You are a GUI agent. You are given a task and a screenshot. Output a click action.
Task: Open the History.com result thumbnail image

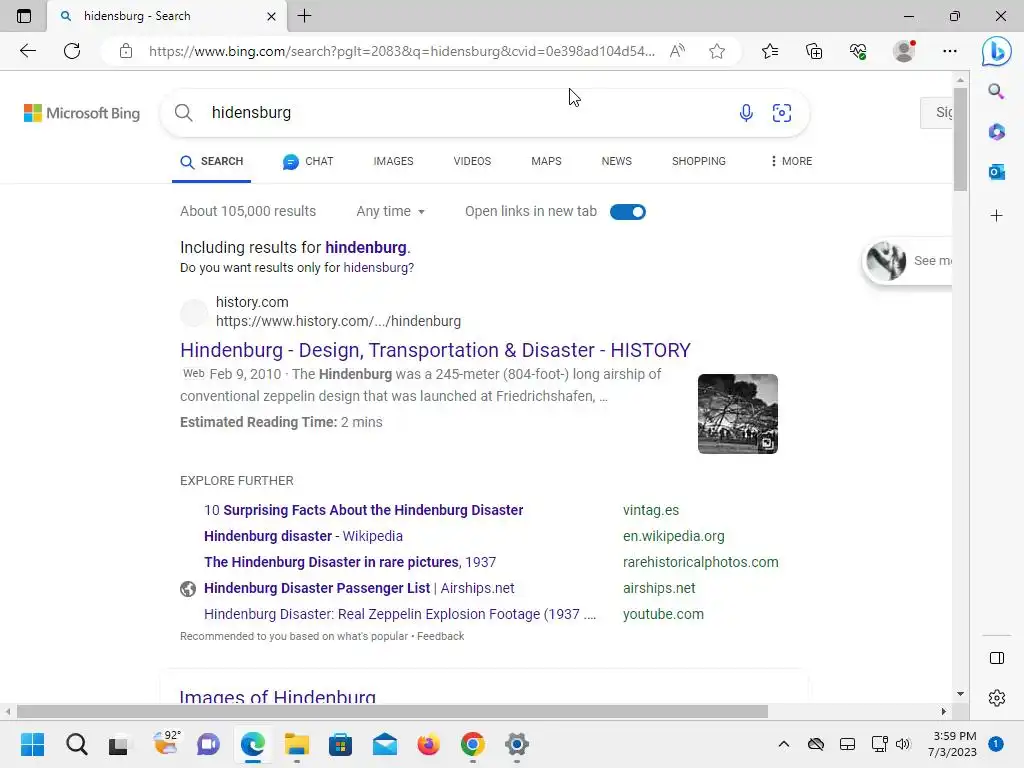[x=737, y=414]
